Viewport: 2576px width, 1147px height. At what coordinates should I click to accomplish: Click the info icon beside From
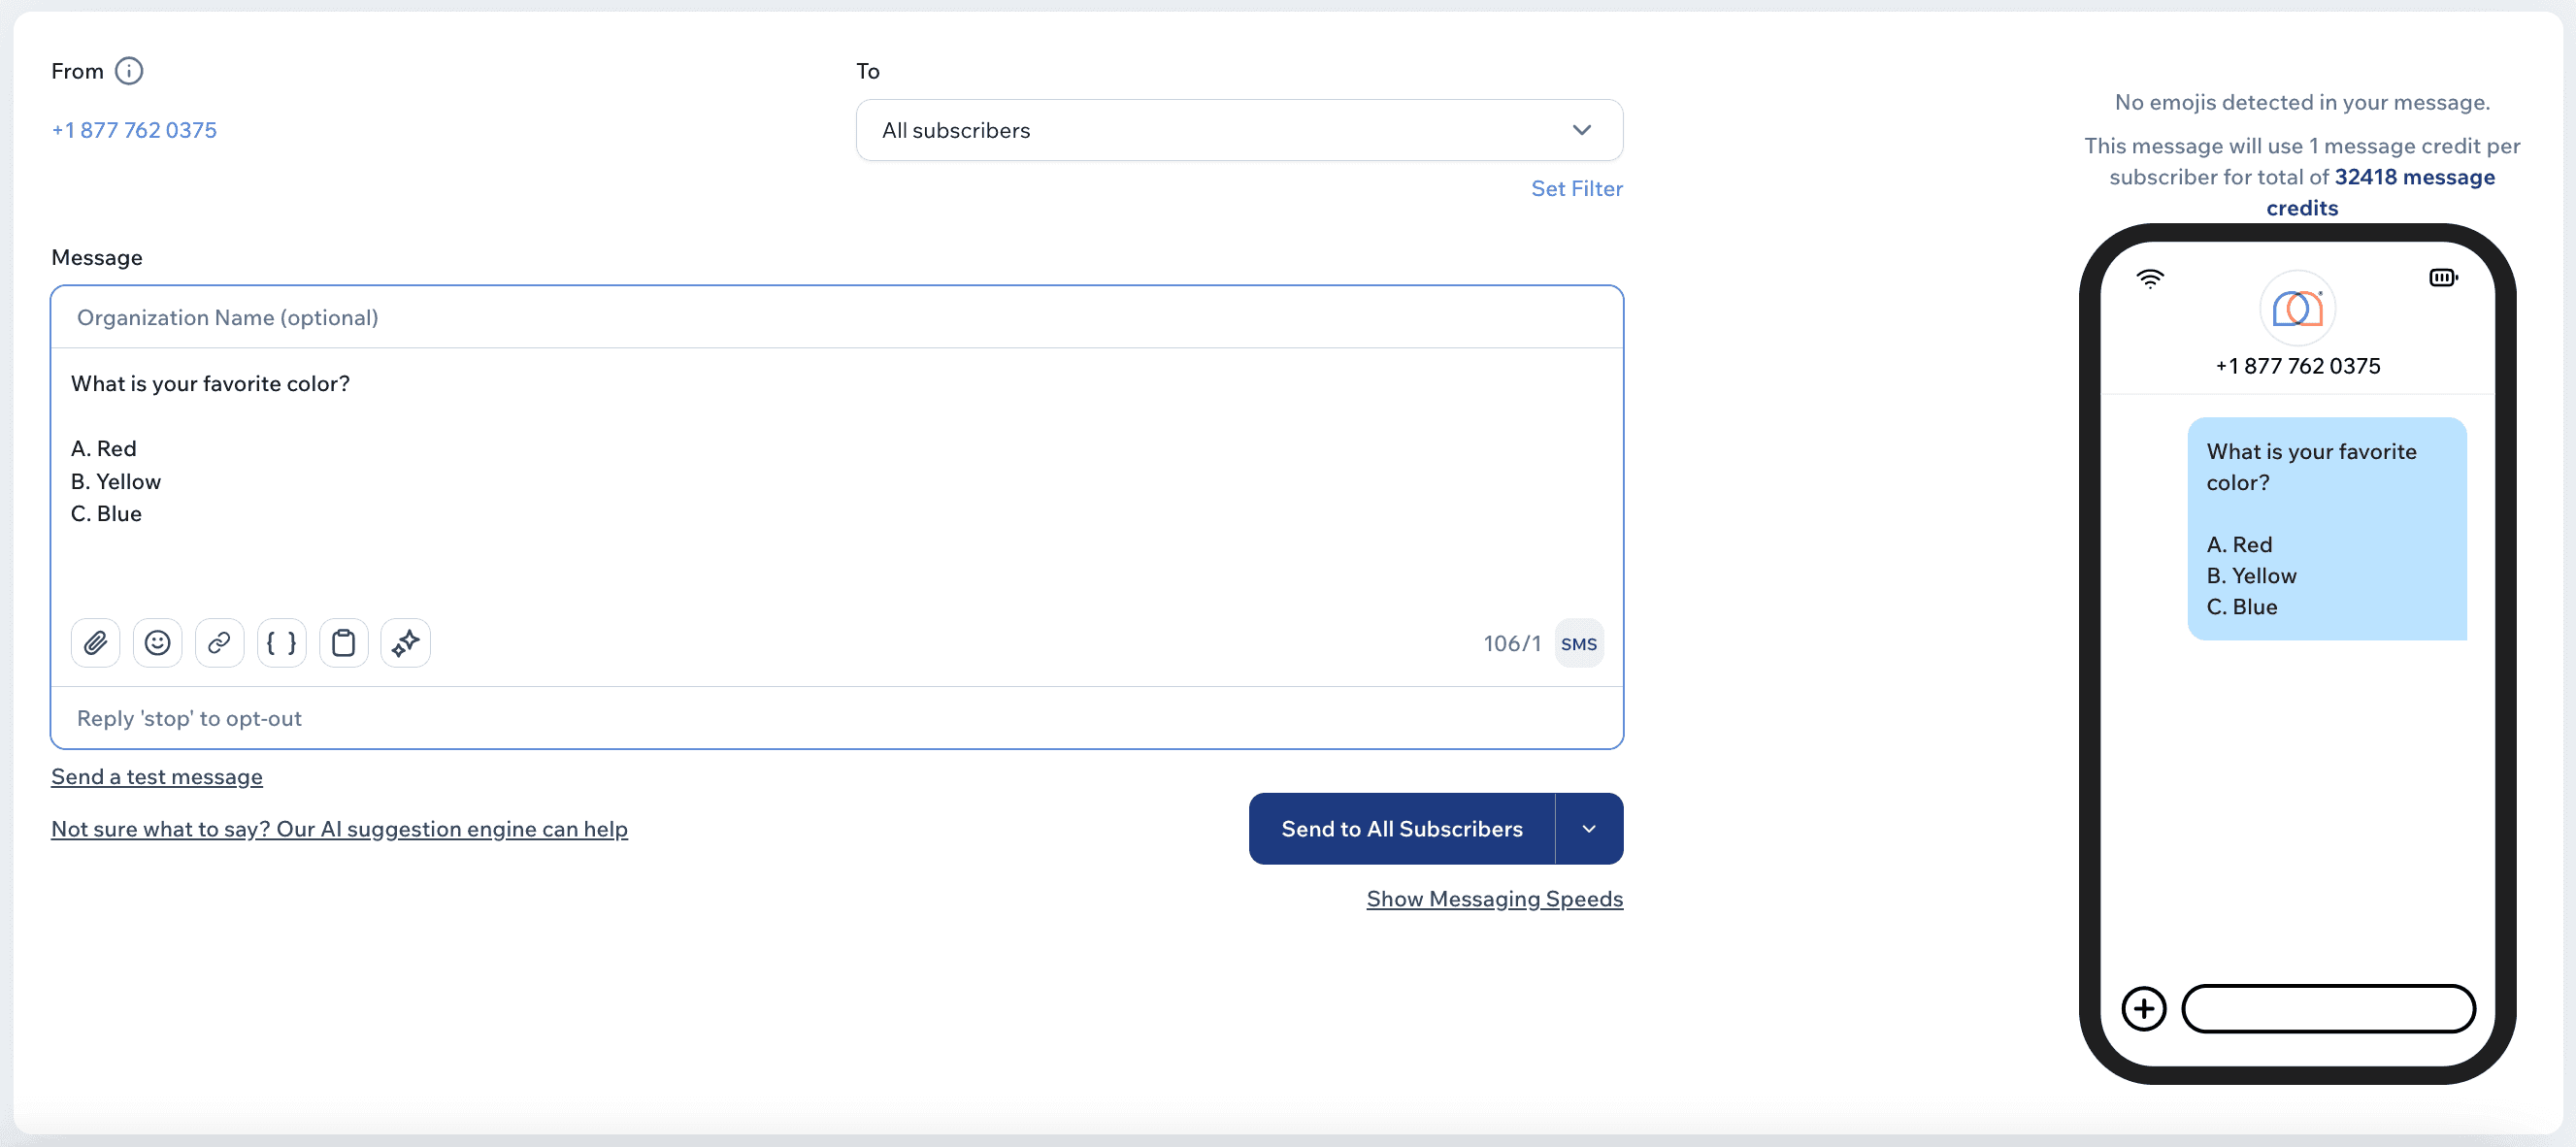click(x=130, y=71)
